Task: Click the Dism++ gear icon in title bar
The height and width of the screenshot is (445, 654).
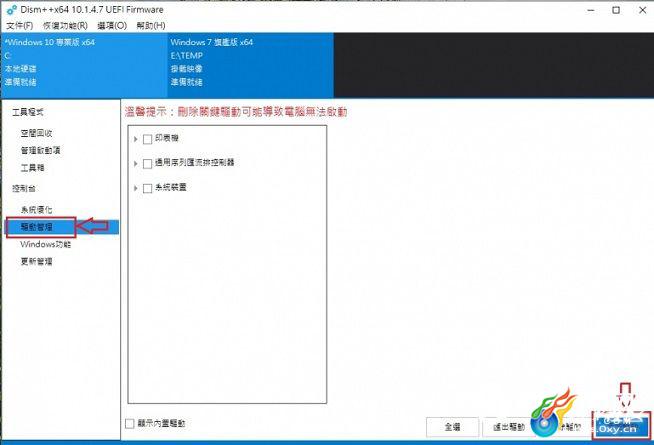Action: point(12,10)
